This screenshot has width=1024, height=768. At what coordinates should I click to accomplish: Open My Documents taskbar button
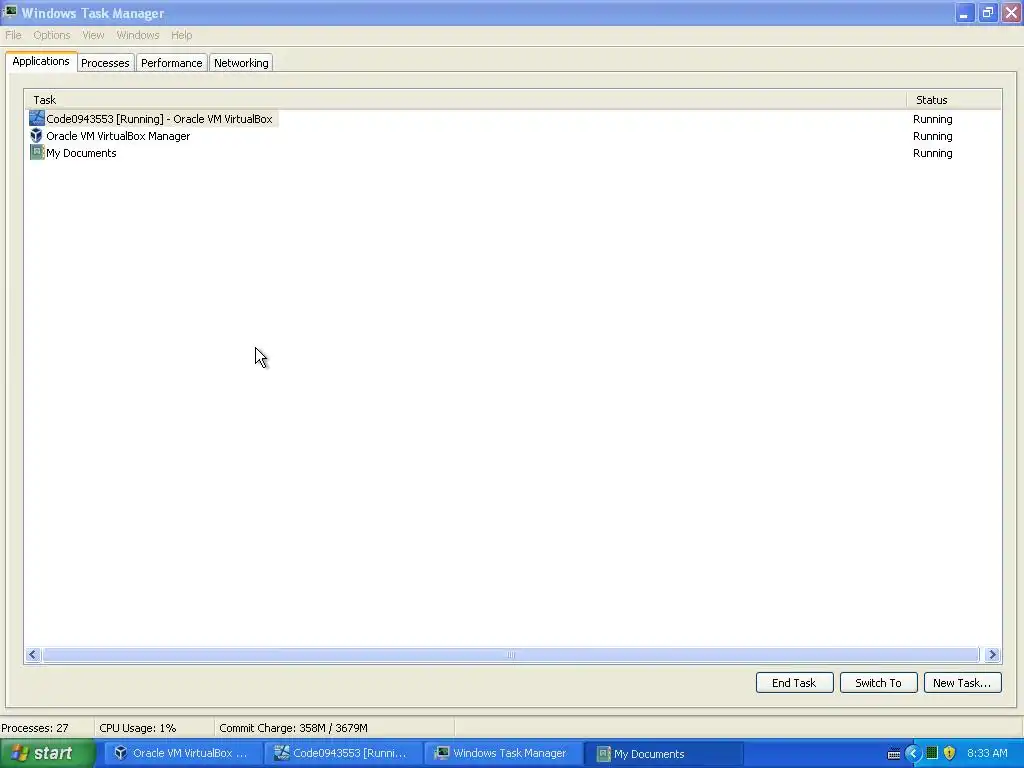point(664,754)
